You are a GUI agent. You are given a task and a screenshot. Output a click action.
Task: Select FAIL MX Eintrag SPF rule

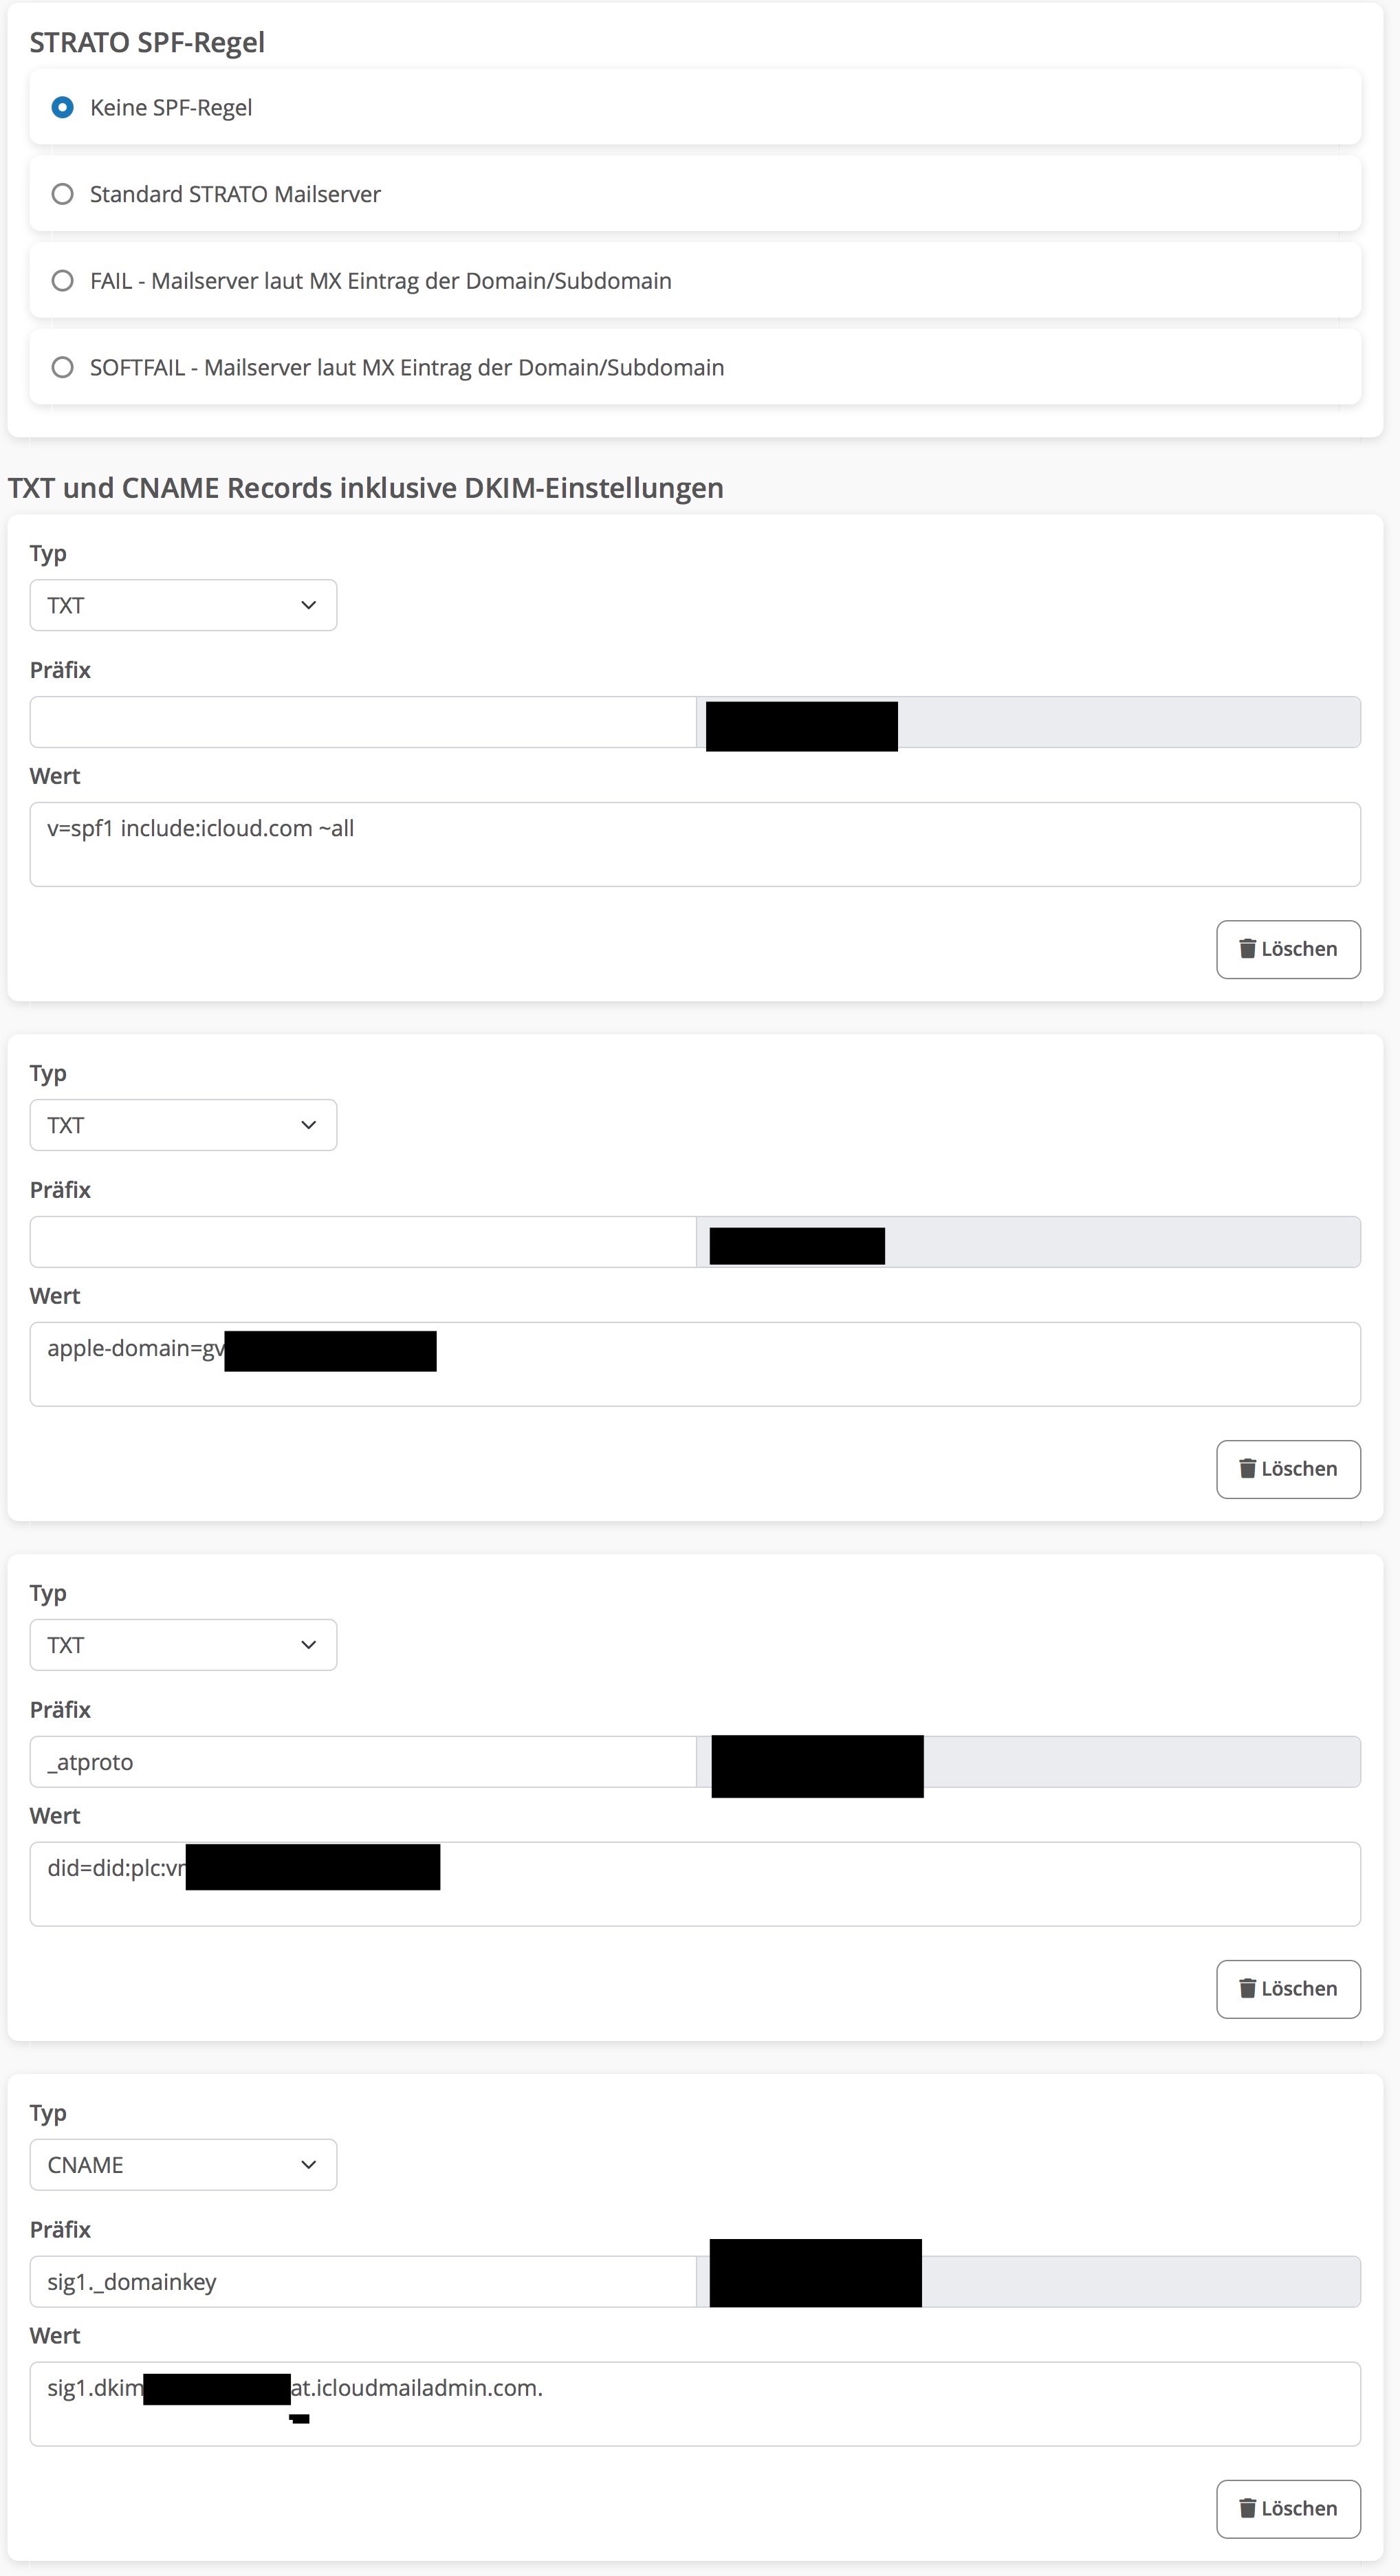[63, 281]
